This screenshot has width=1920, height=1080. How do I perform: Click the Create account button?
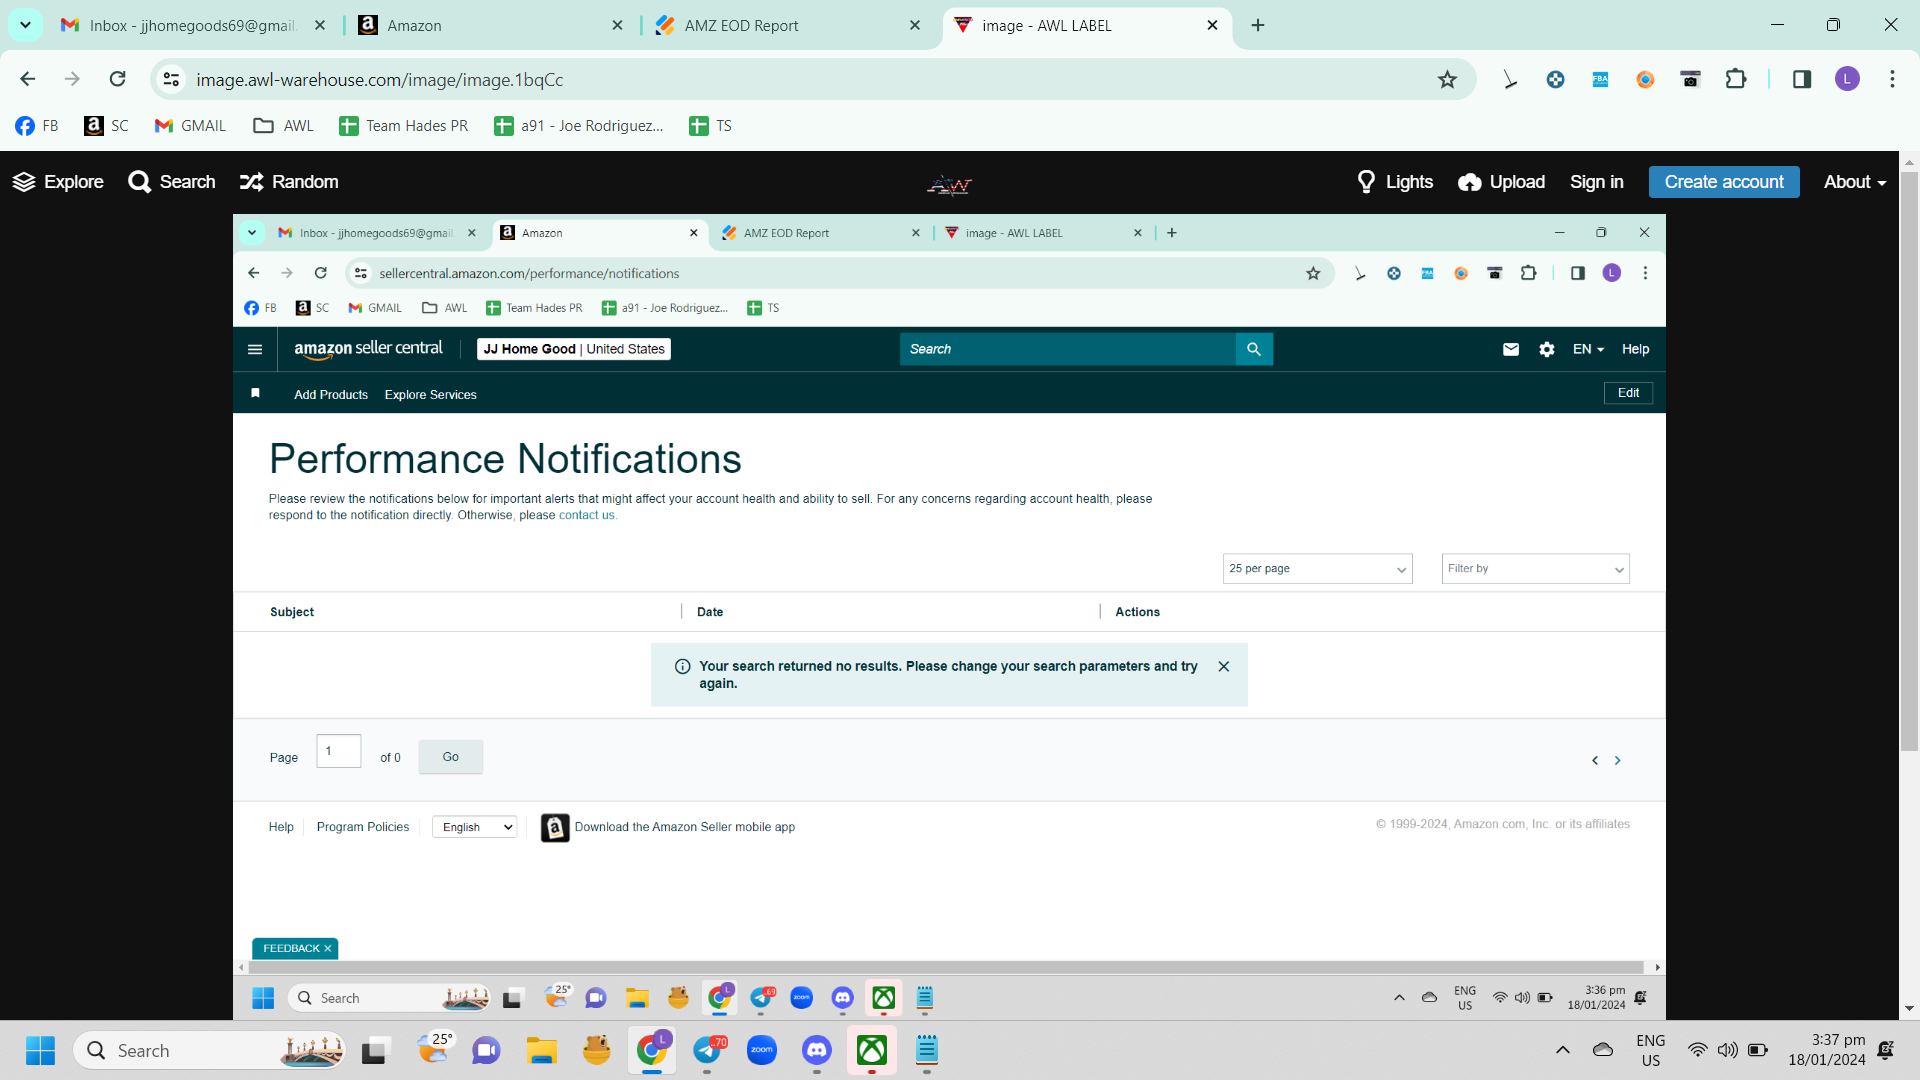[1724, 182]
